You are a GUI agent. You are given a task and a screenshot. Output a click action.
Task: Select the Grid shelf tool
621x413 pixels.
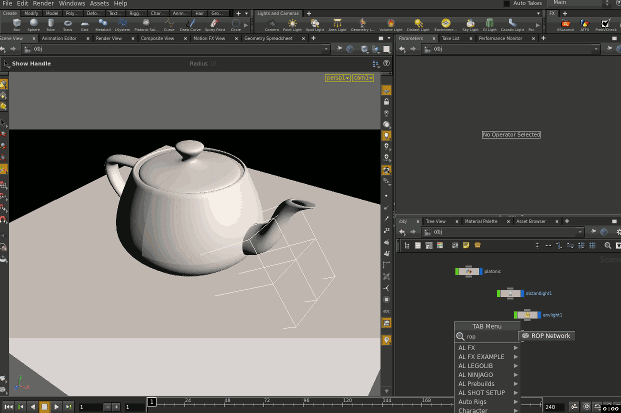point(84,25)
